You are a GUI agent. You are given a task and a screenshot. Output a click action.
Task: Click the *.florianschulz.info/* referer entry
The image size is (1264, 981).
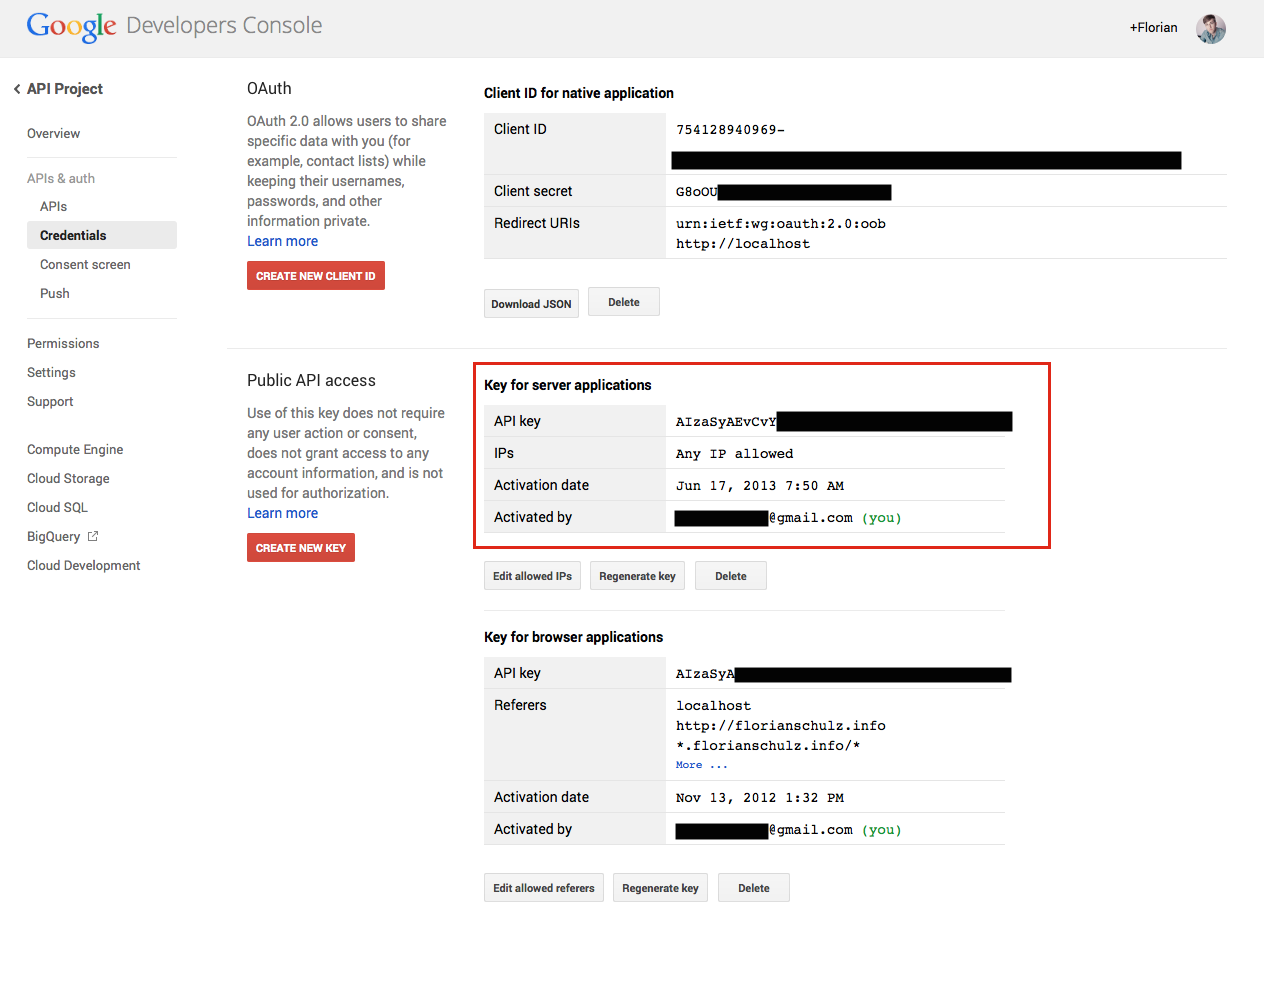coord(768,746)
